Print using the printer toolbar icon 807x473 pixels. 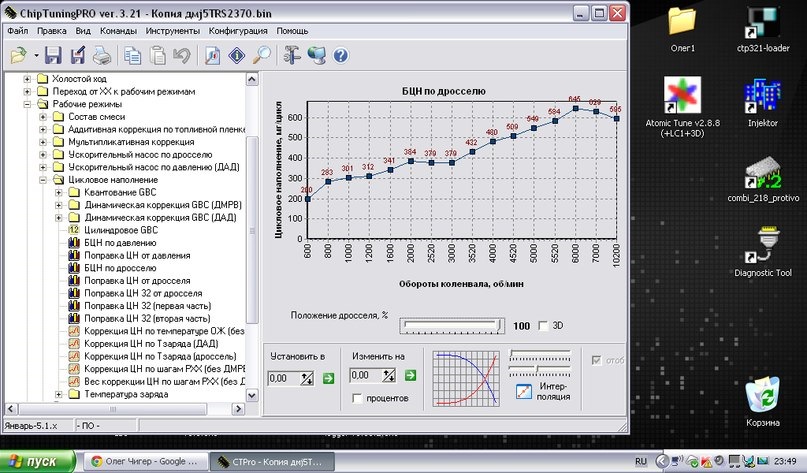(x=102, y=55)
